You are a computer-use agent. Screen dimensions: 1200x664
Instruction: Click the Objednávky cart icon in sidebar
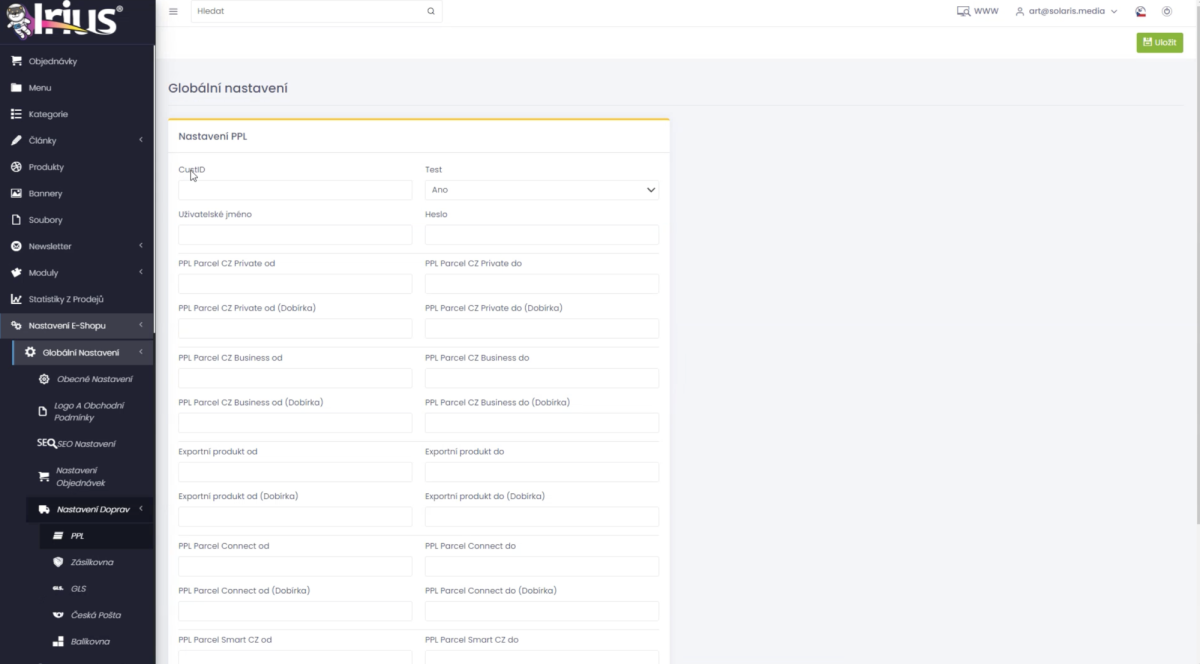(x=16, y=61)
